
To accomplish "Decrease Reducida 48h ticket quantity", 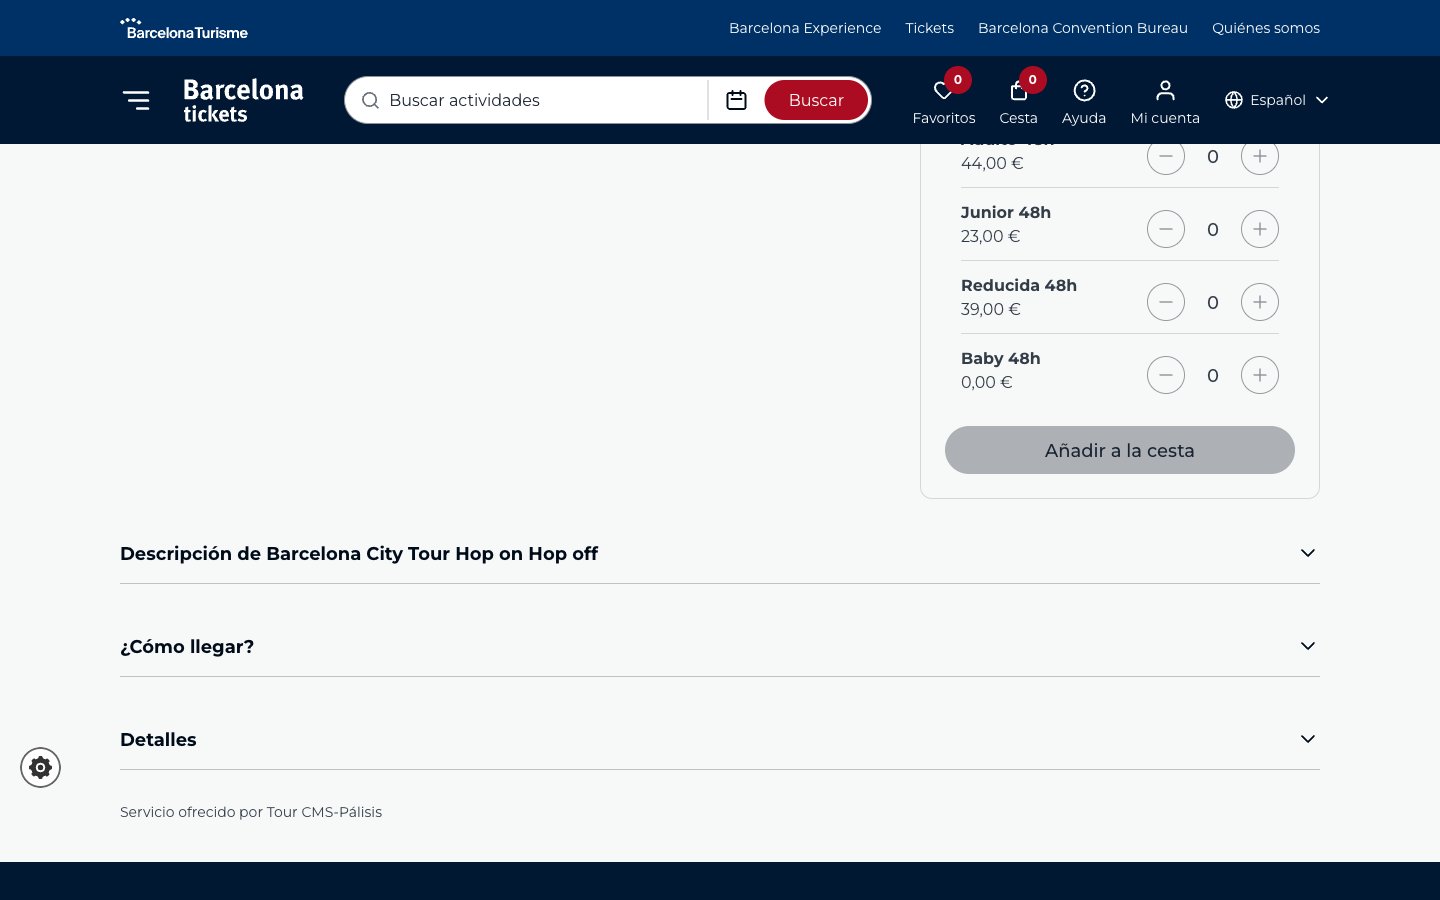I will tap(1165, 302).
